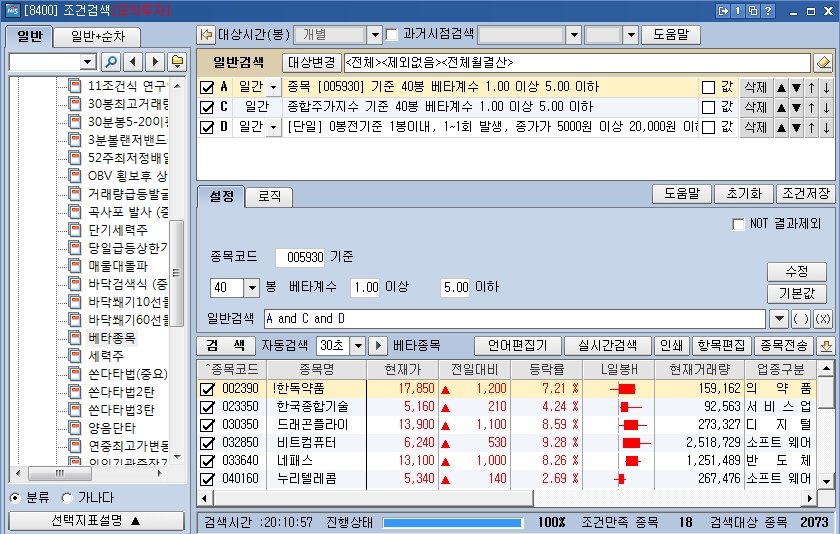
Task: Click the 종목코드 005930 input field
Action: tap(300, 258)
